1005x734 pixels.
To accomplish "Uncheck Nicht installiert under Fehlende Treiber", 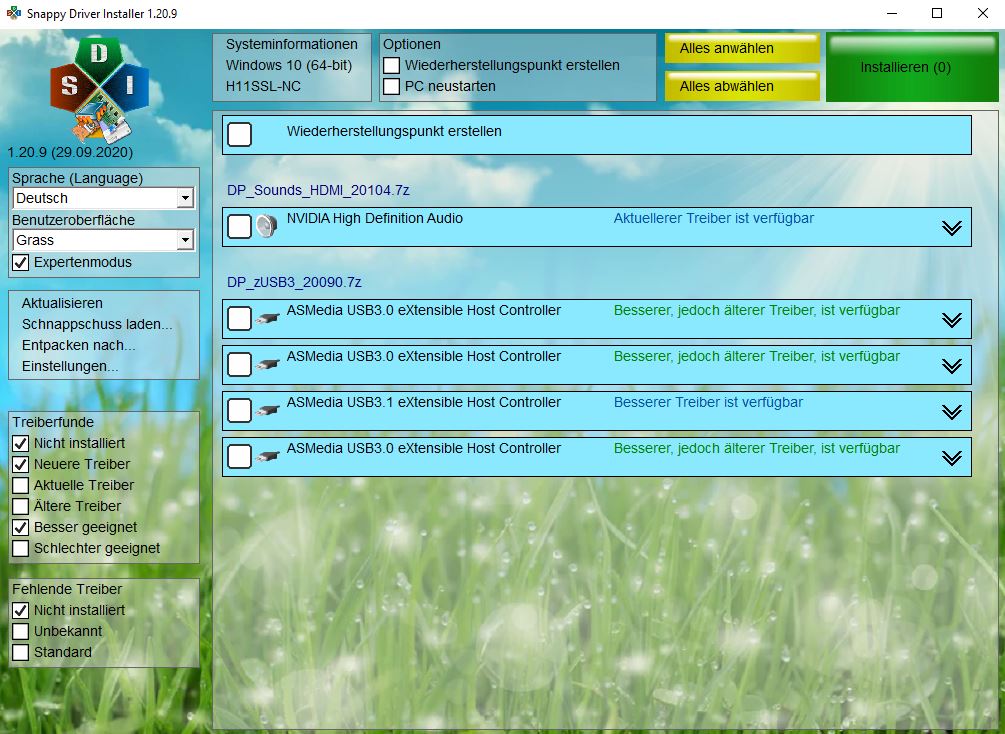I will click(21, 610).
